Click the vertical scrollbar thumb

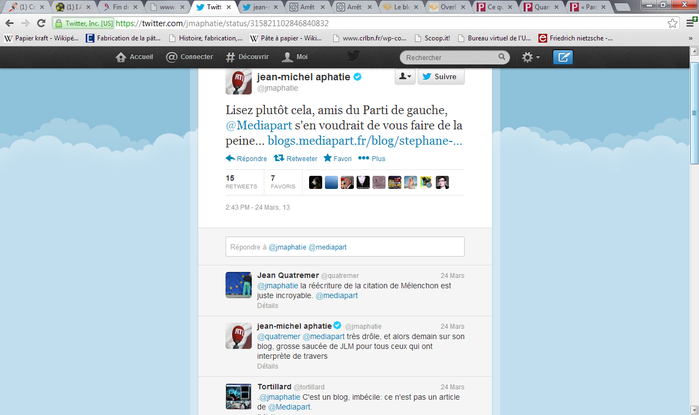(694, 114)
